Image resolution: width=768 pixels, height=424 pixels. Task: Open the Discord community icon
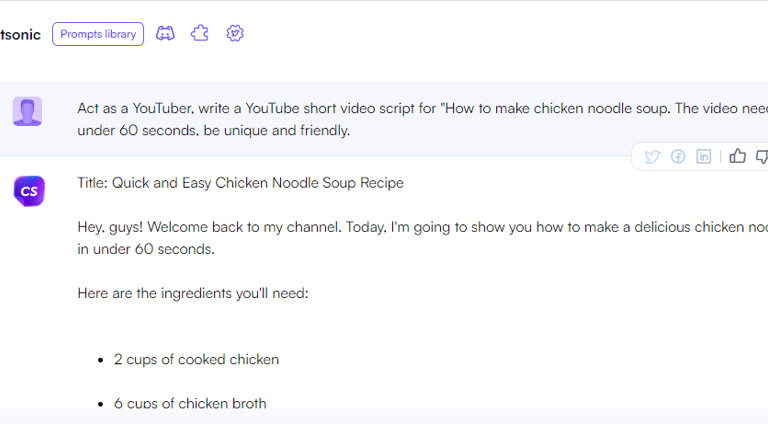[166, 34]
